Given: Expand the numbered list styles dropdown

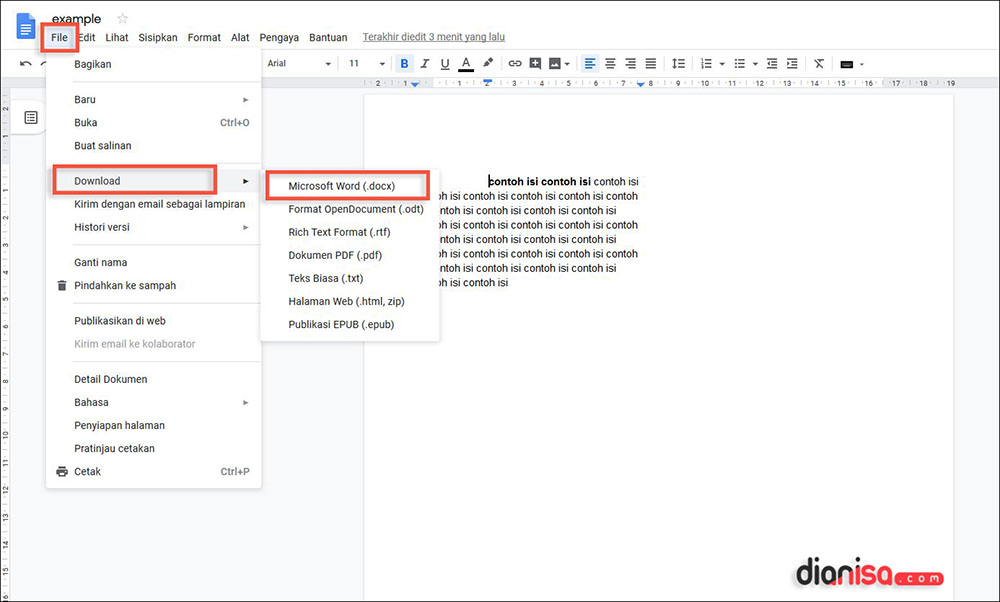Looking at the screenshot, I should pyautogui.click(x=722, y=63).
